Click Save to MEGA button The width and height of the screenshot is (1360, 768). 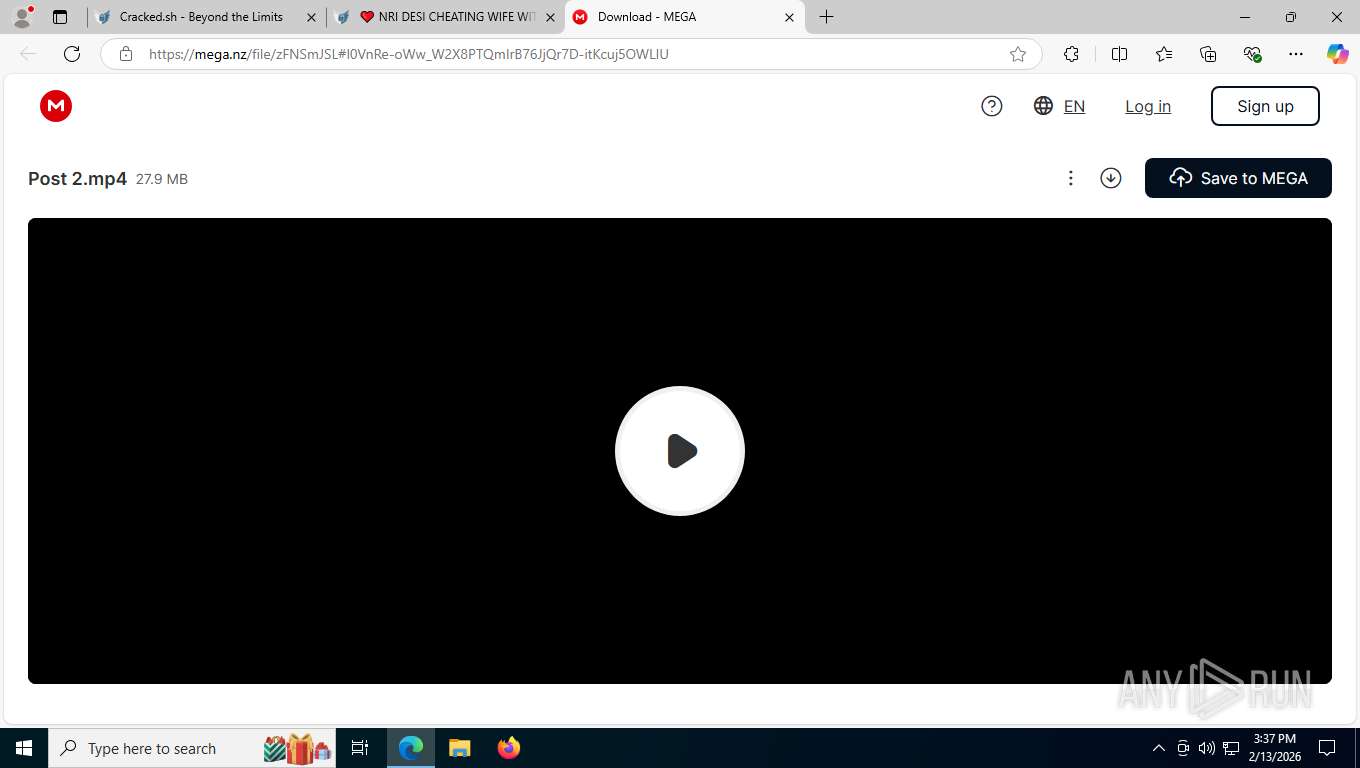pos(1238,178)
